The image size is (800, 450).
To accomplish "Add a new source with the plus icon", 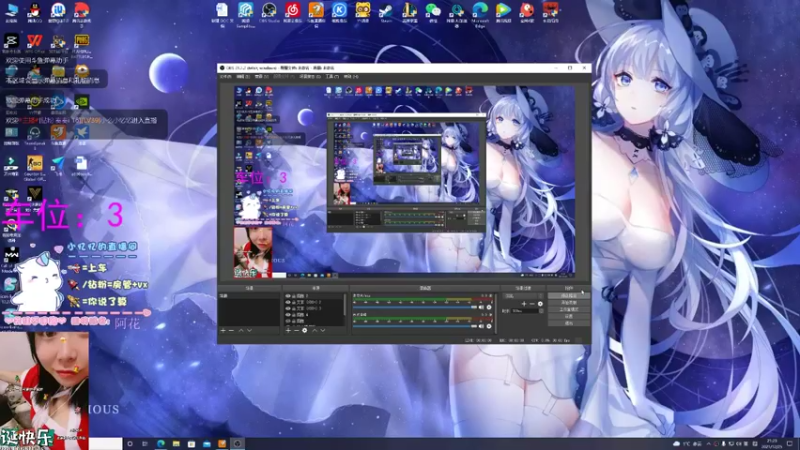I will pos(288,331).
